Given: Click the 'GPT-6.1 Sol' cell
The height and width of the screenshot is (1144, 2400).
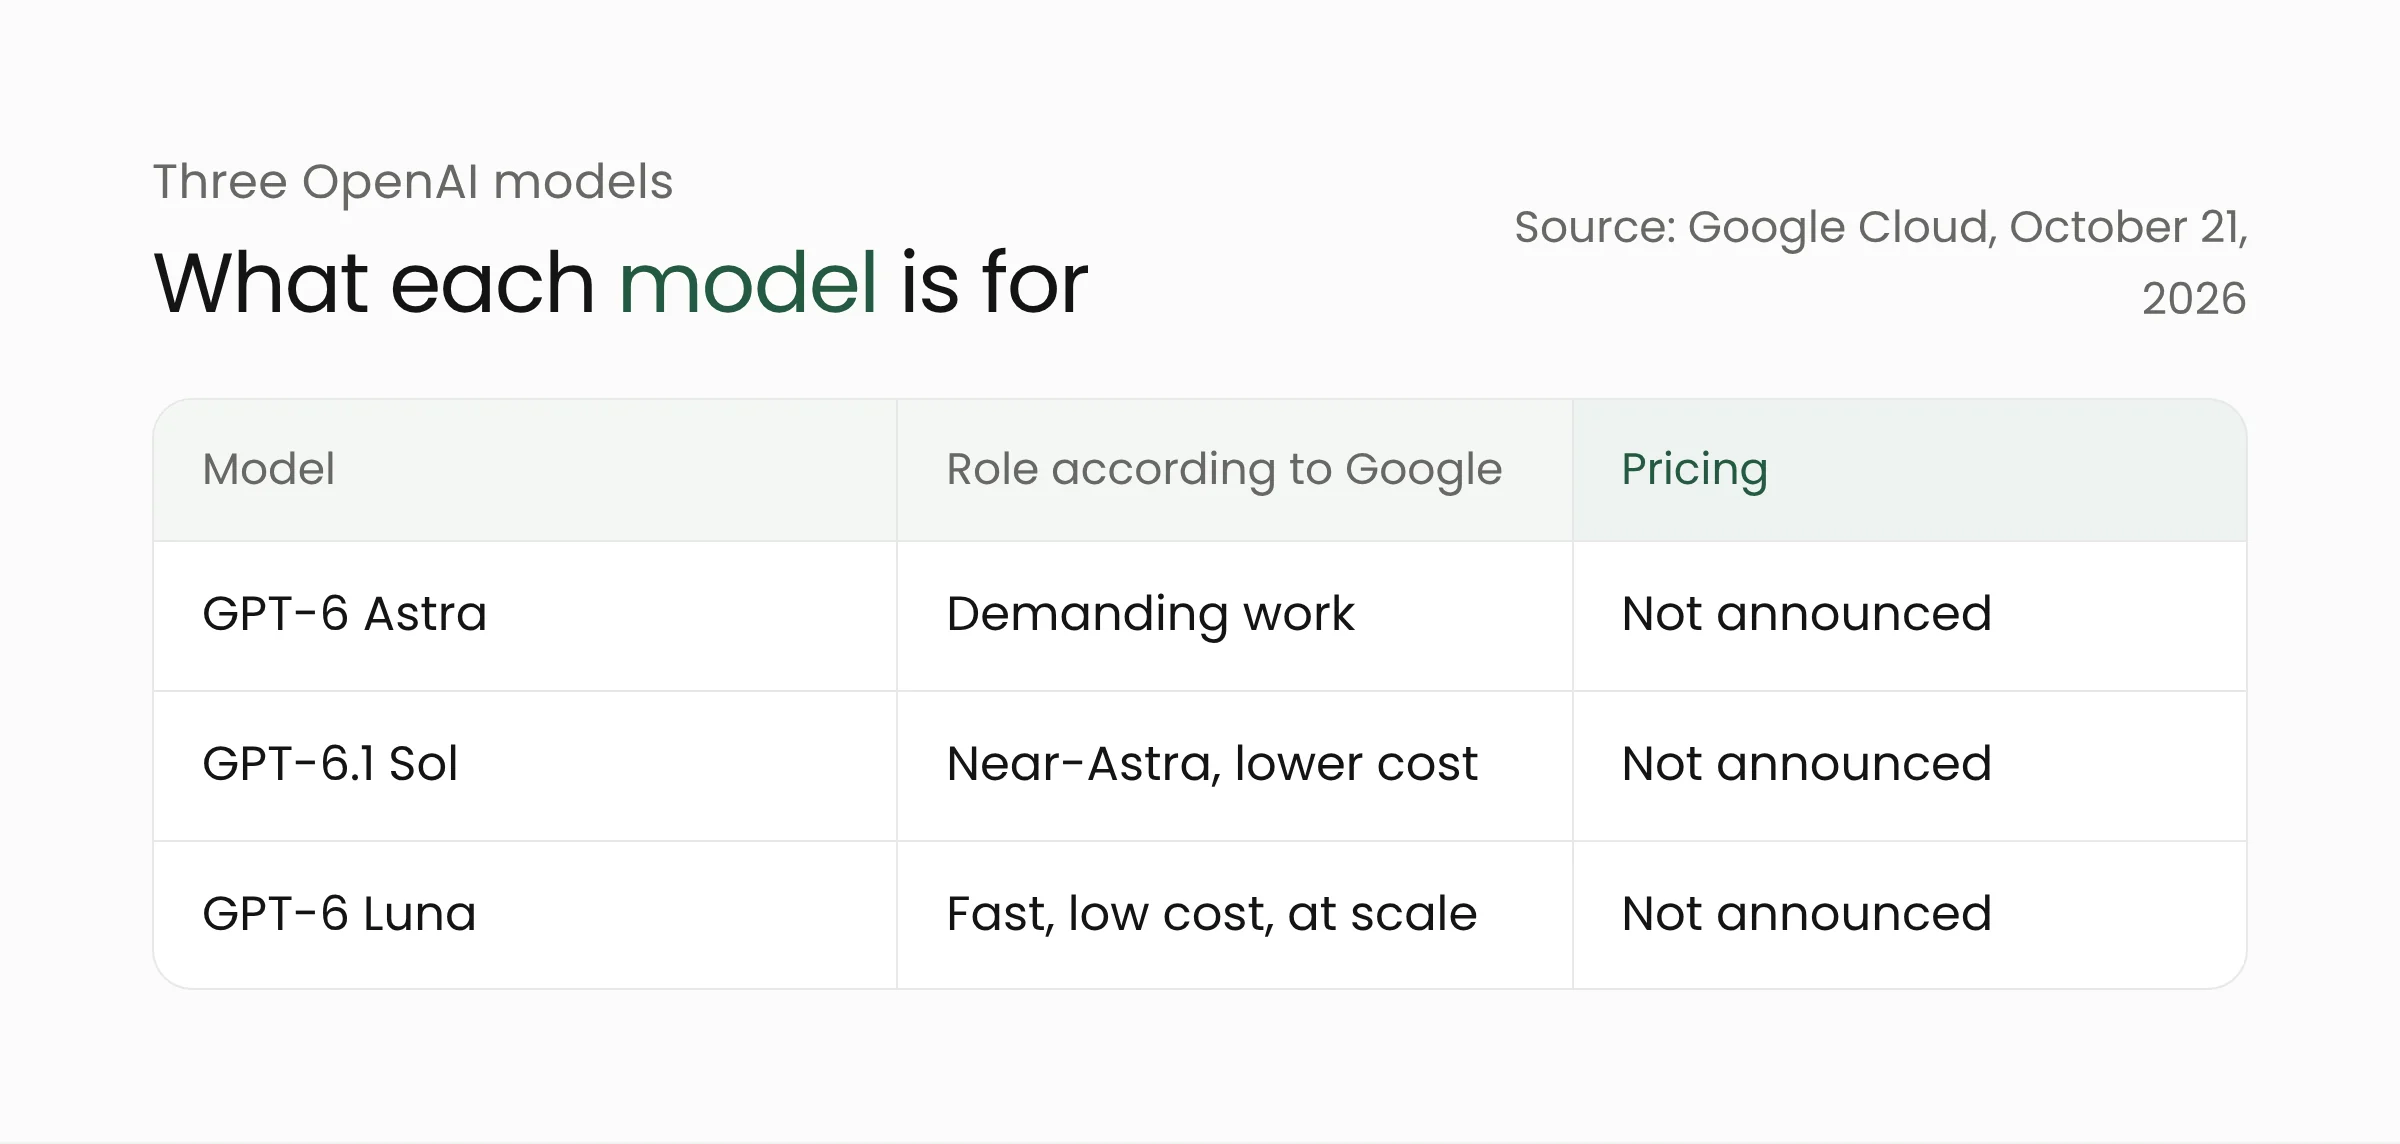Looking at the screenshot, I should click(x=525, y=766).
